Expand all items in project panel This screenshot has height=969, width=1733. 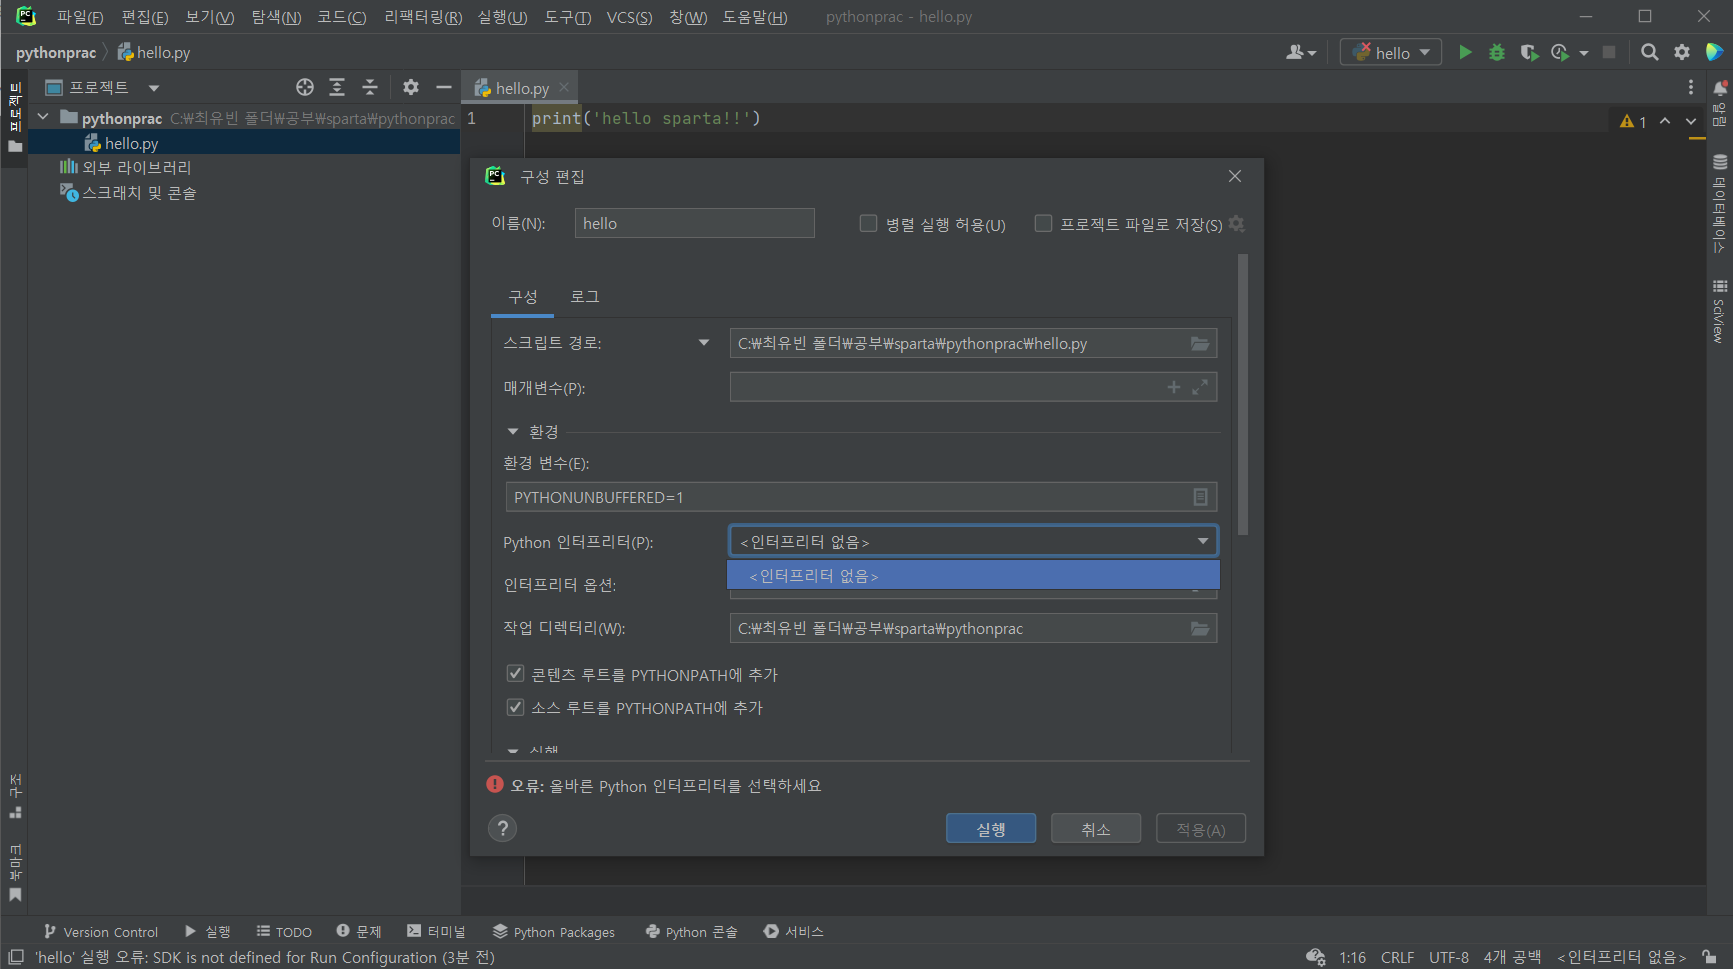337,87
